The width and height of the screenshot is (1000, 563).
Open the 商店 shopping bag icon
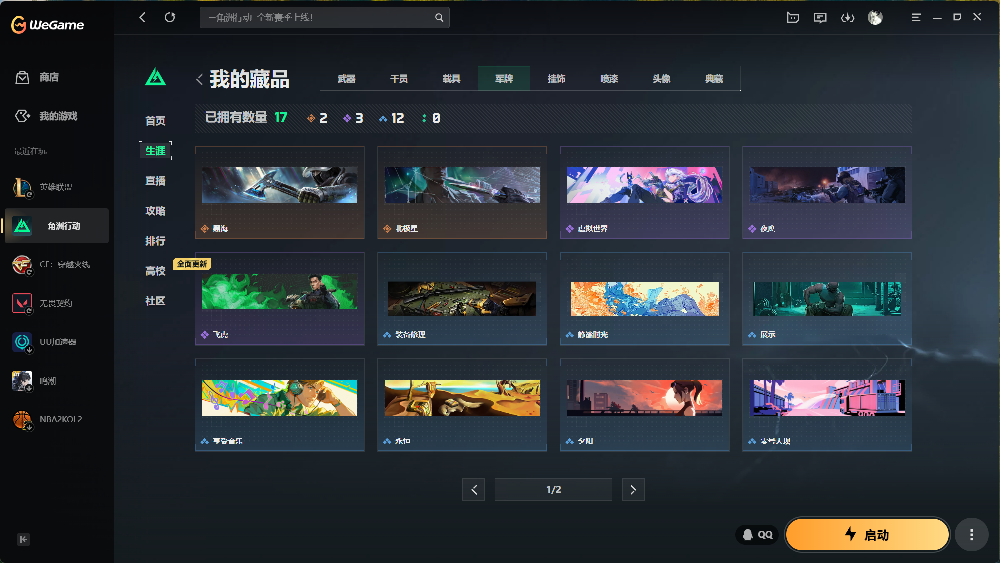click(22, 77)
